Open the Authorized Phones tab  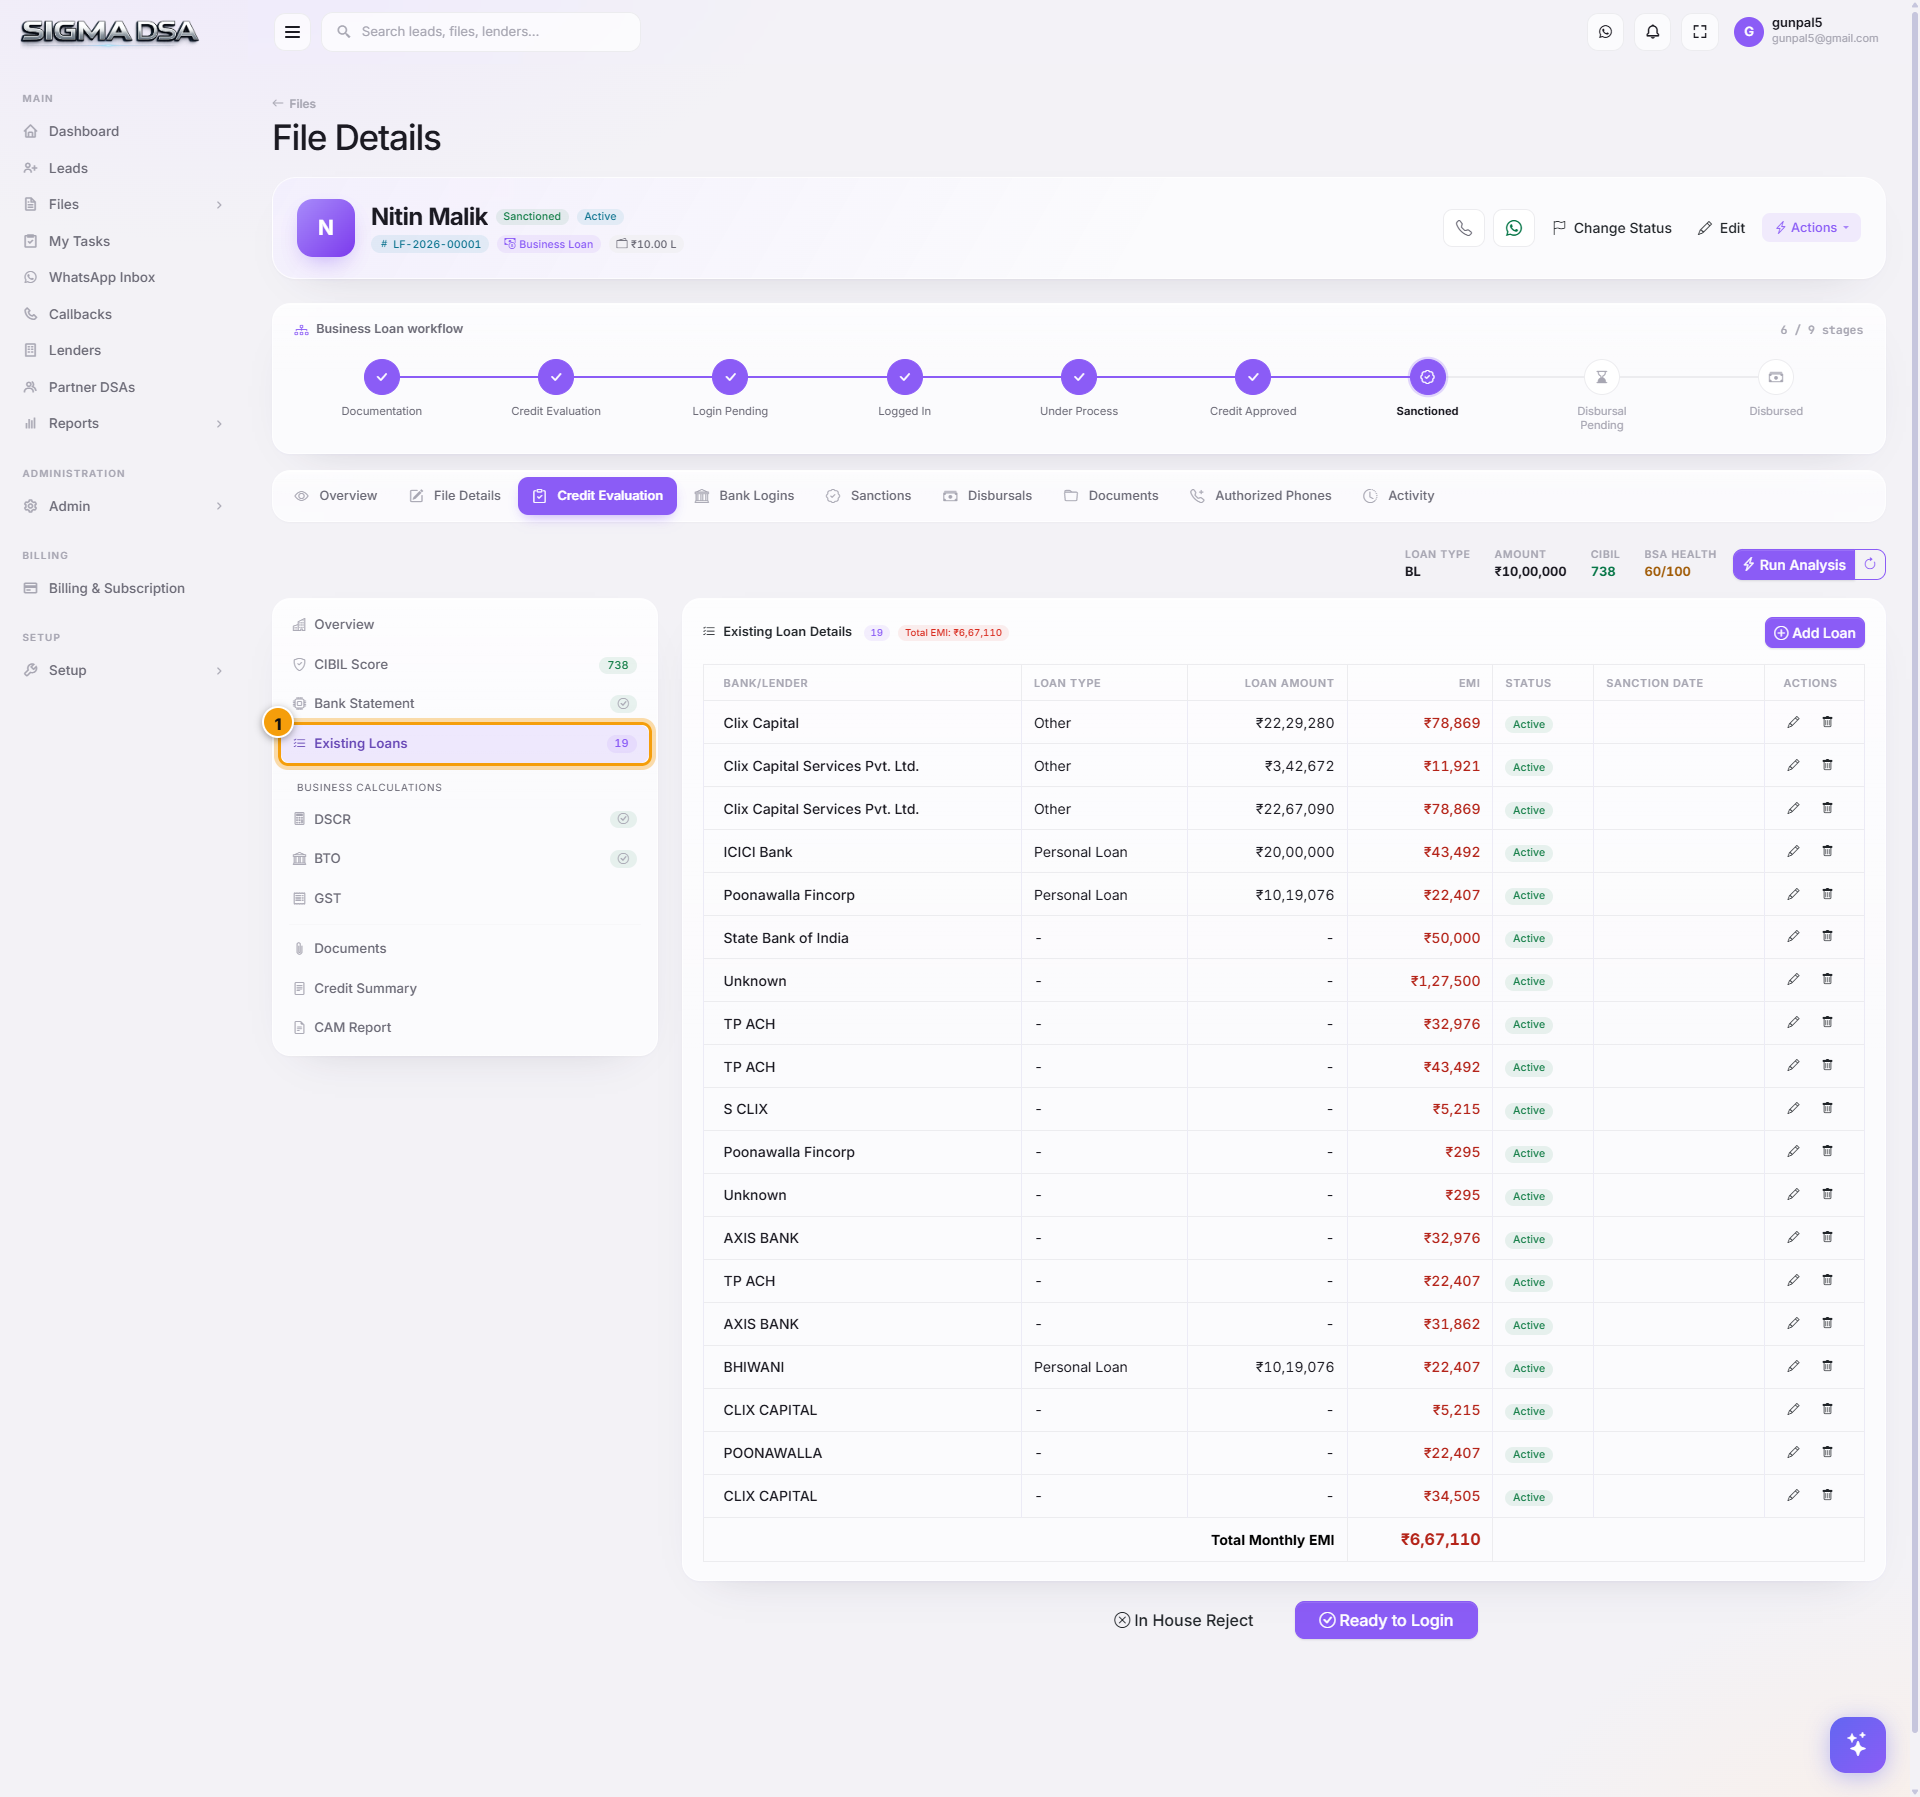(1260, 496)
